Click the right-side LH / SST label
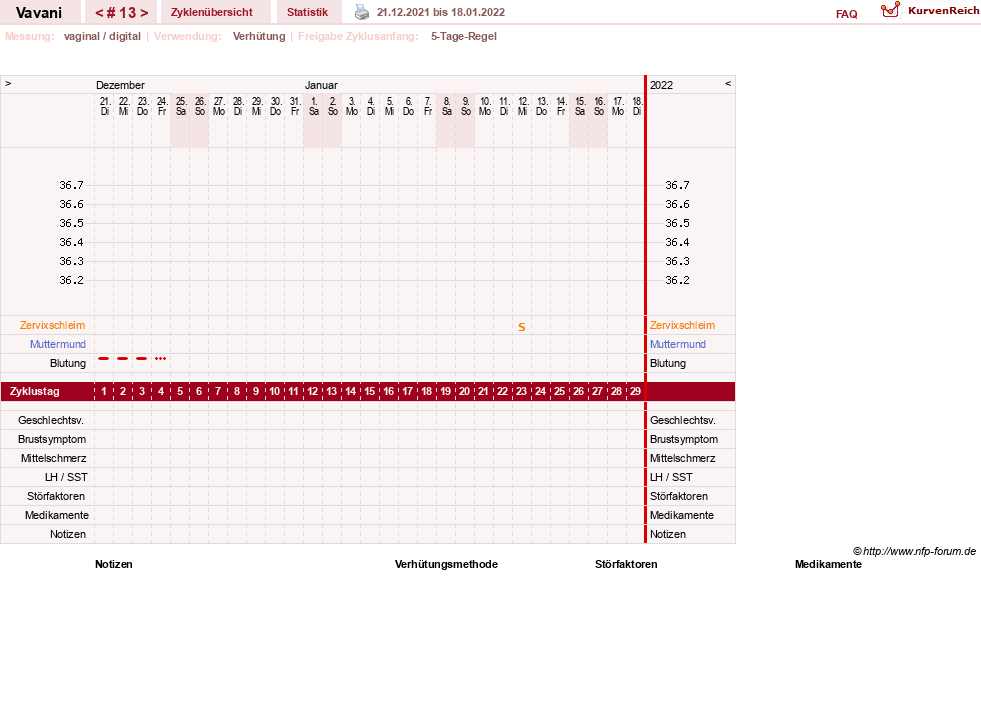Viewport: 981px width, 703px height. point(671,477)
